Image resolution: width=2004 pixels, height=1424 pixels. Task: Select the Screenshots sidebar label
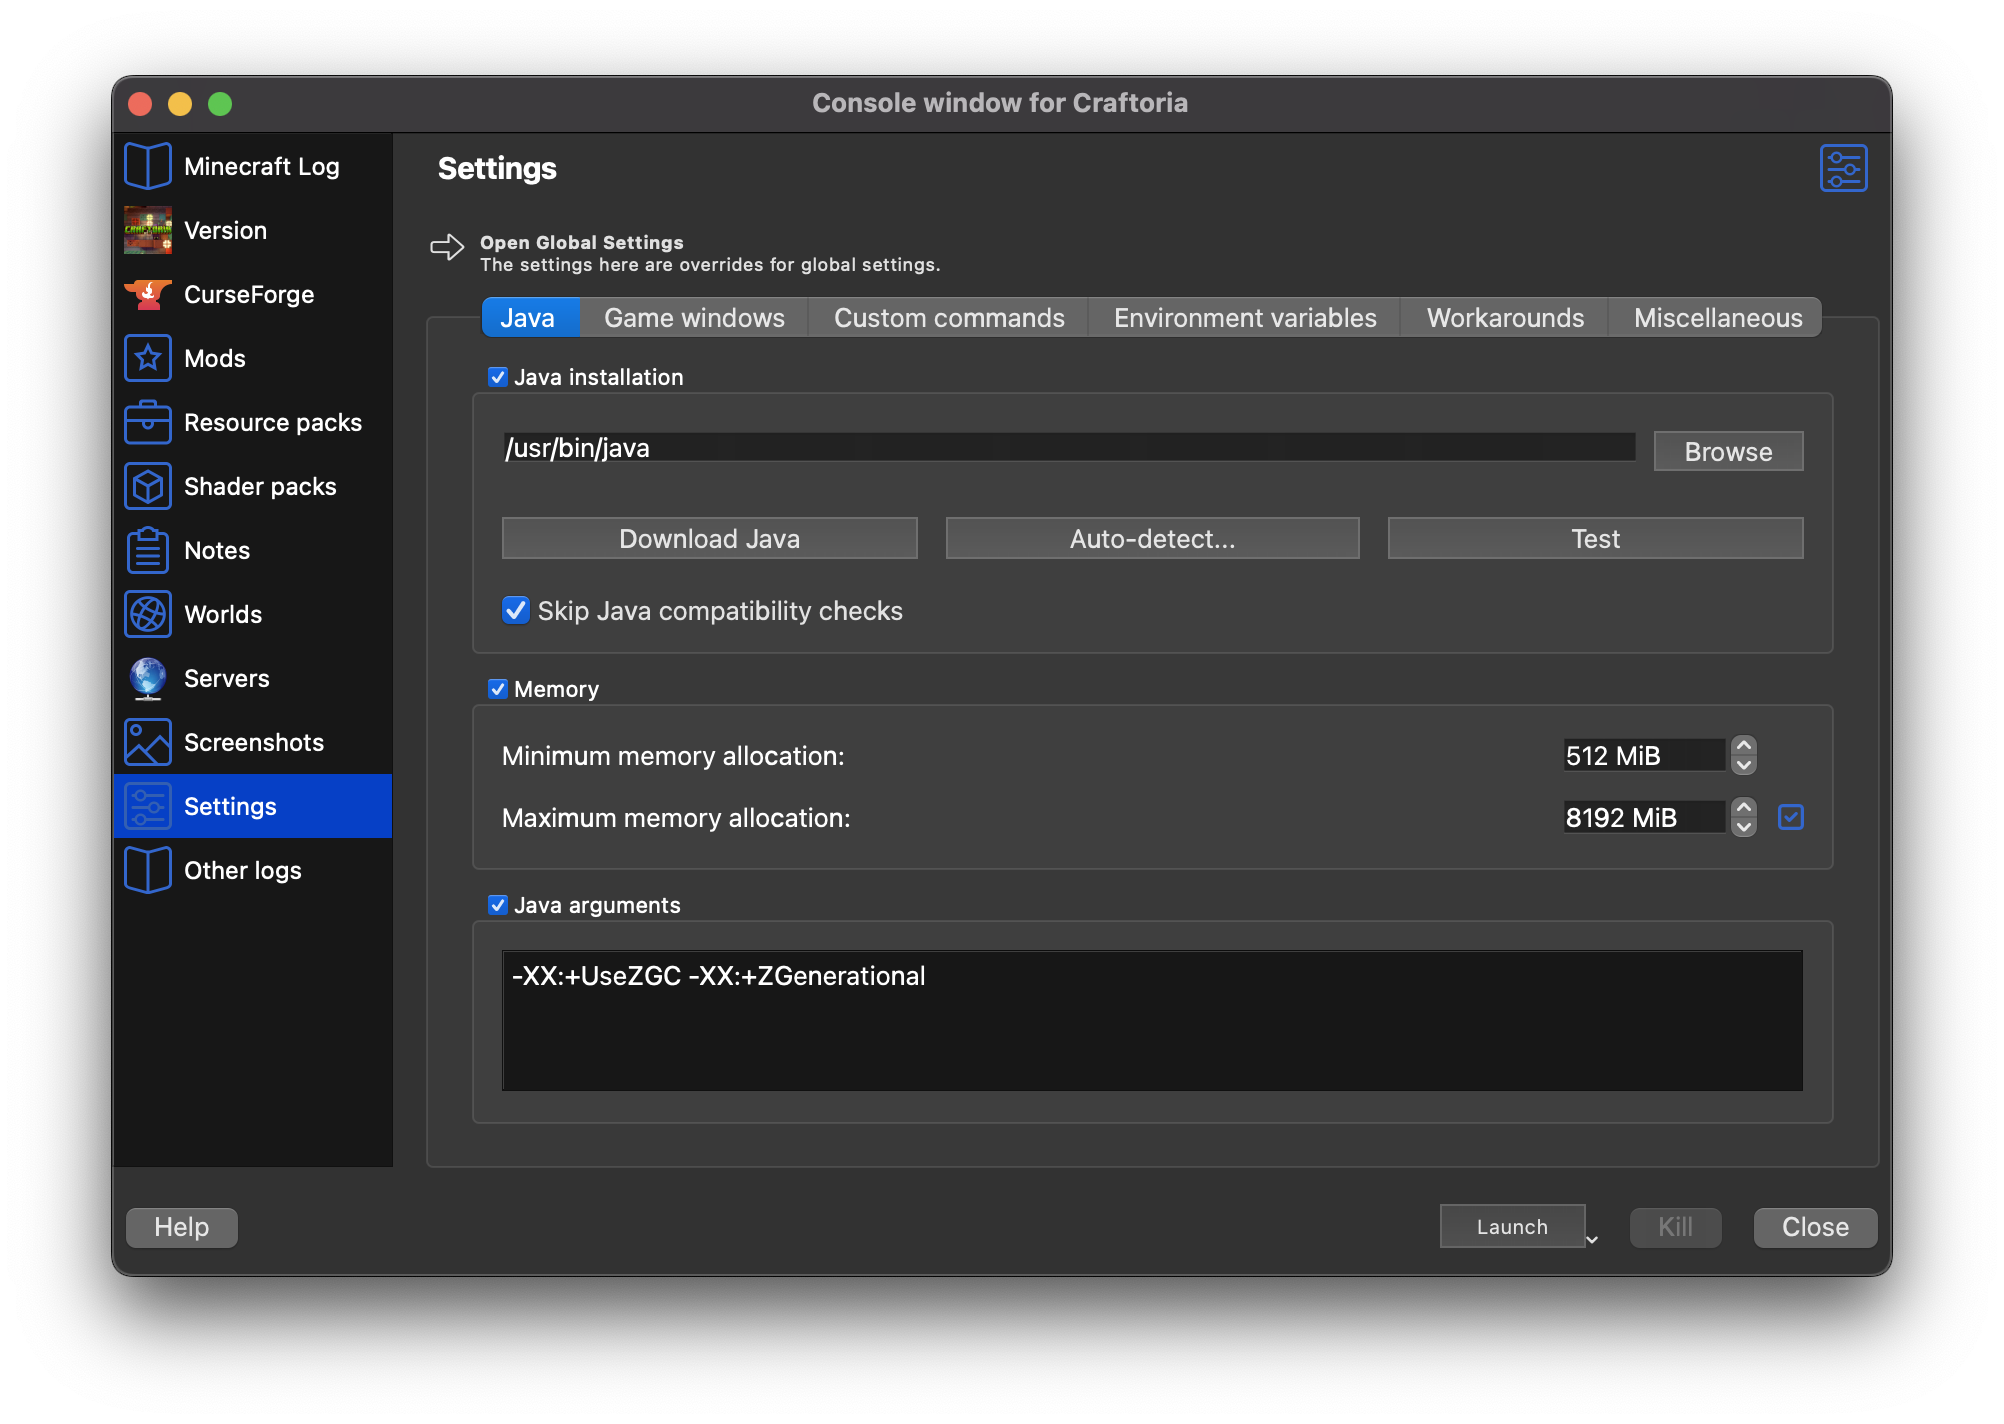click(x=254, y=742)
